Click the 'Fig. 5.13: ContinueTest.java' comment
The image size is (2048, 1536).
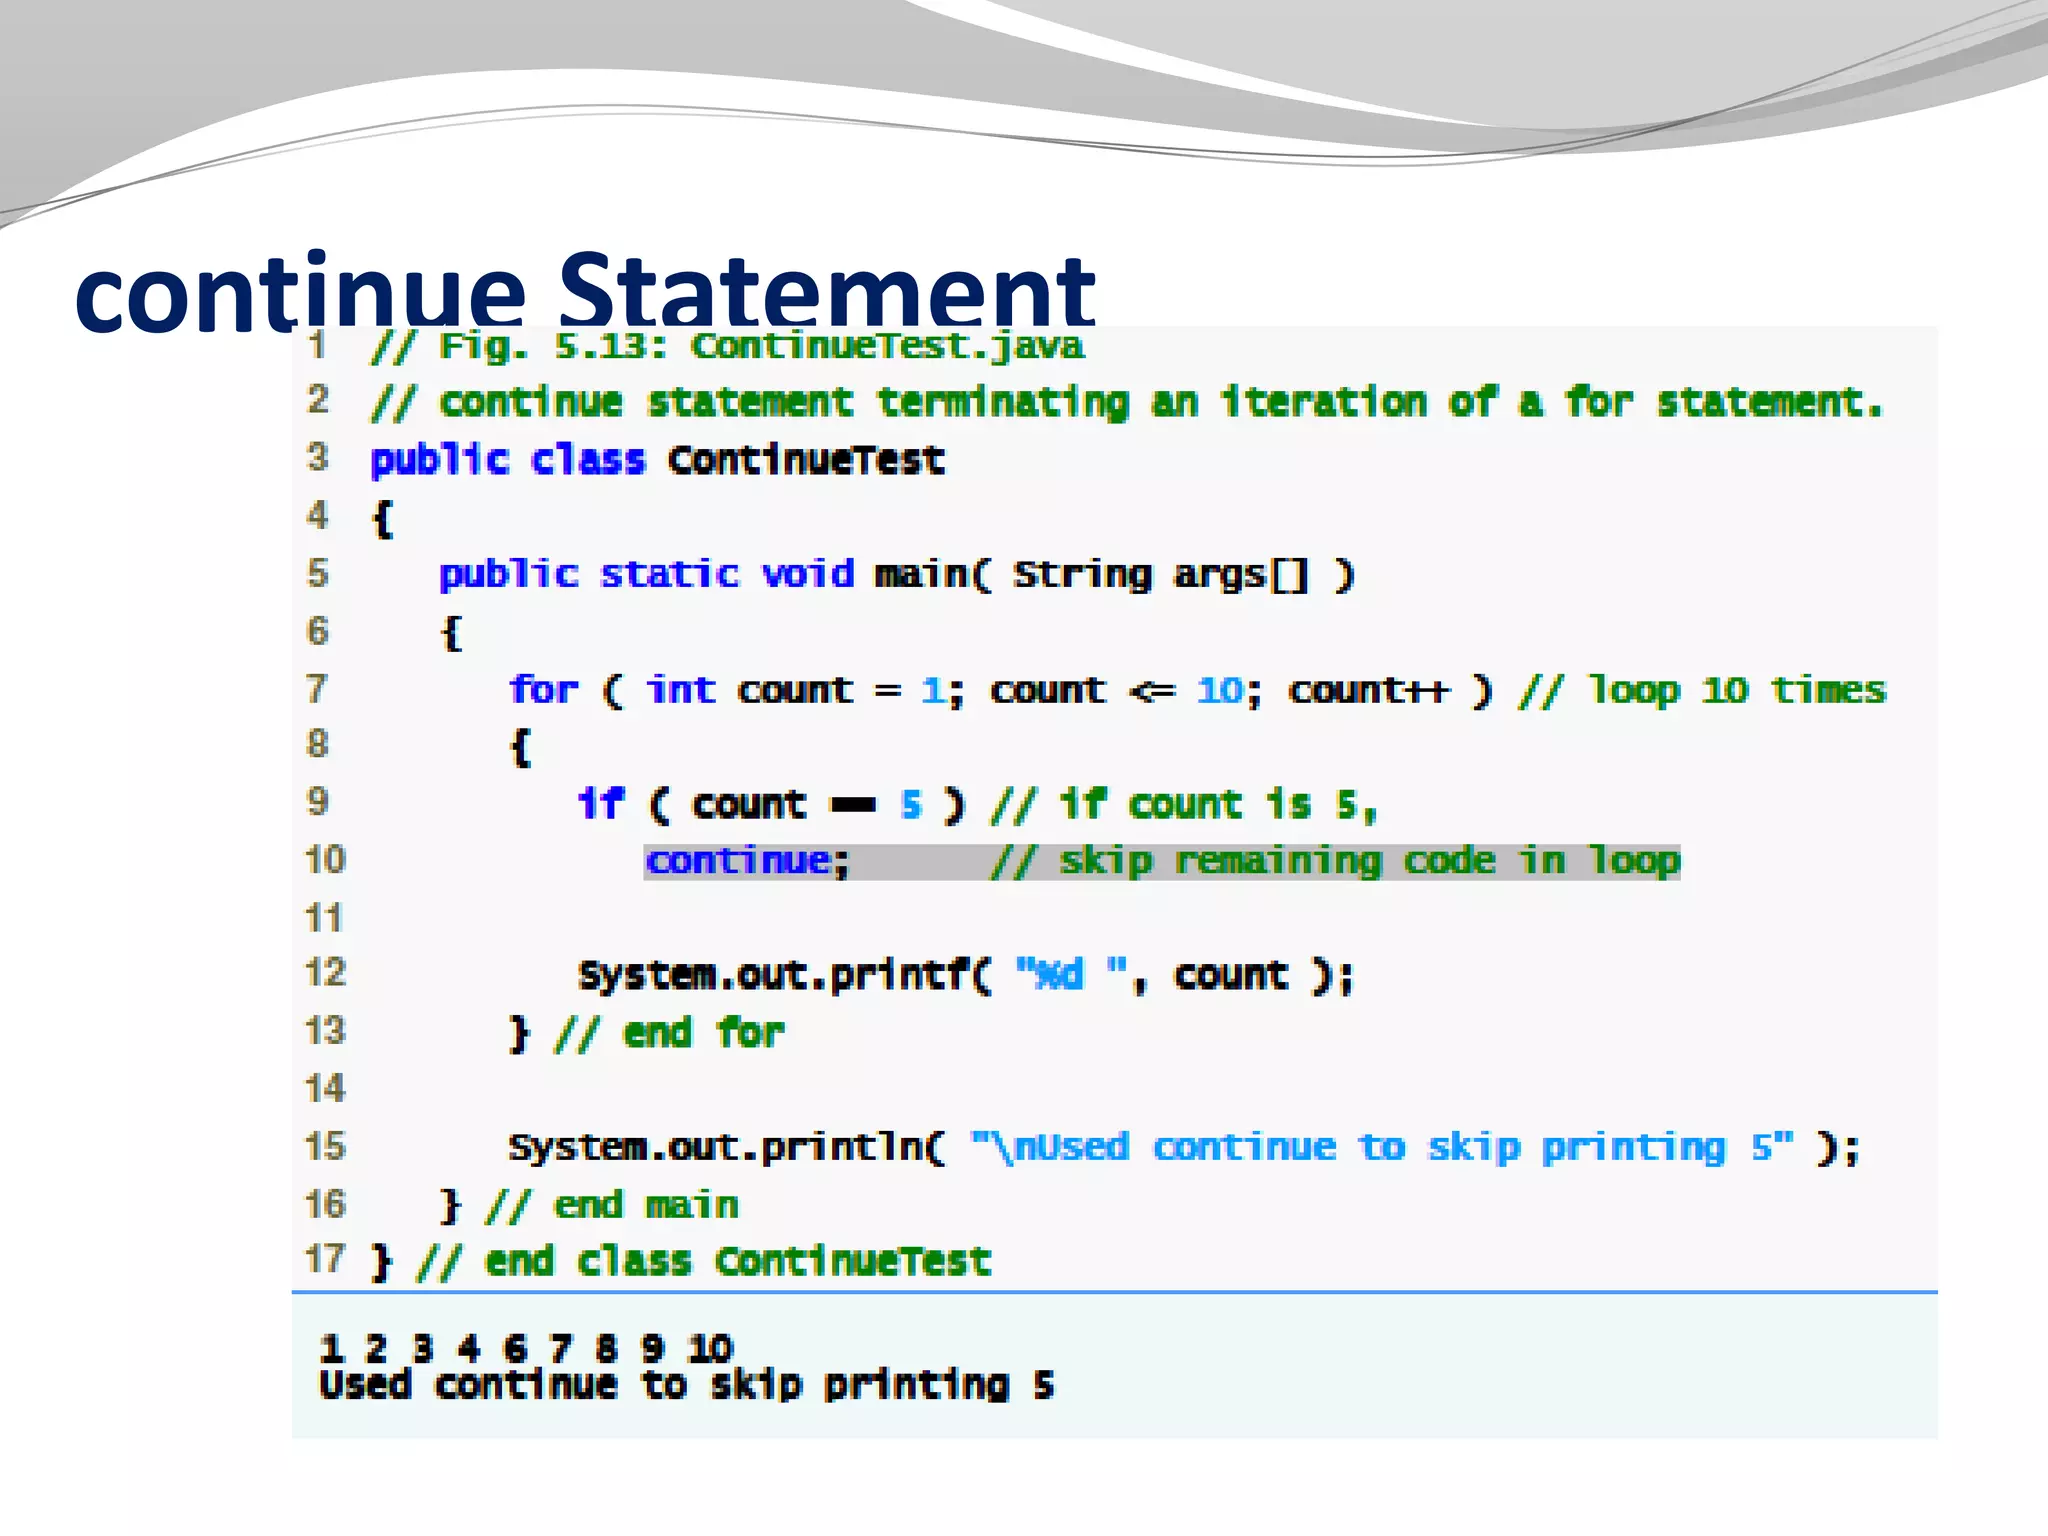coord(727,346)
